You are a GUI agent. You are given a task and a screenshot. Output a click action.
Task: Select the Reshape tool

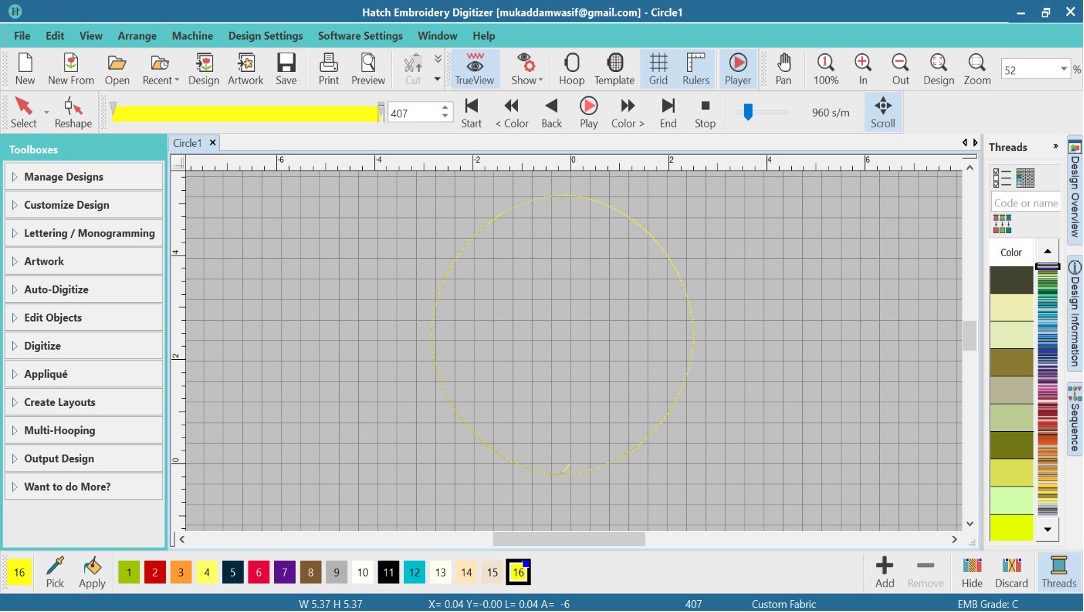point(72,110)
